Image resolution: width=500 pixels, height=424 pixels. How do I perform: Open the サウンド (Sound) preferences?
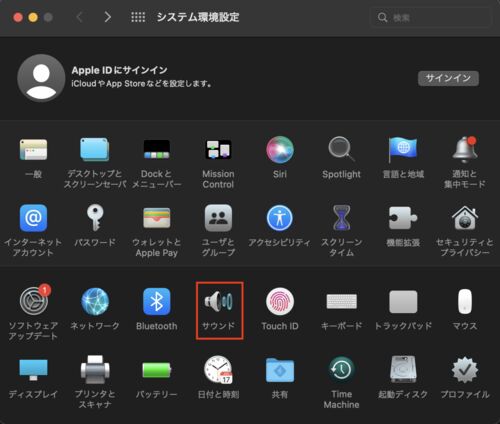tap(219, 310)
